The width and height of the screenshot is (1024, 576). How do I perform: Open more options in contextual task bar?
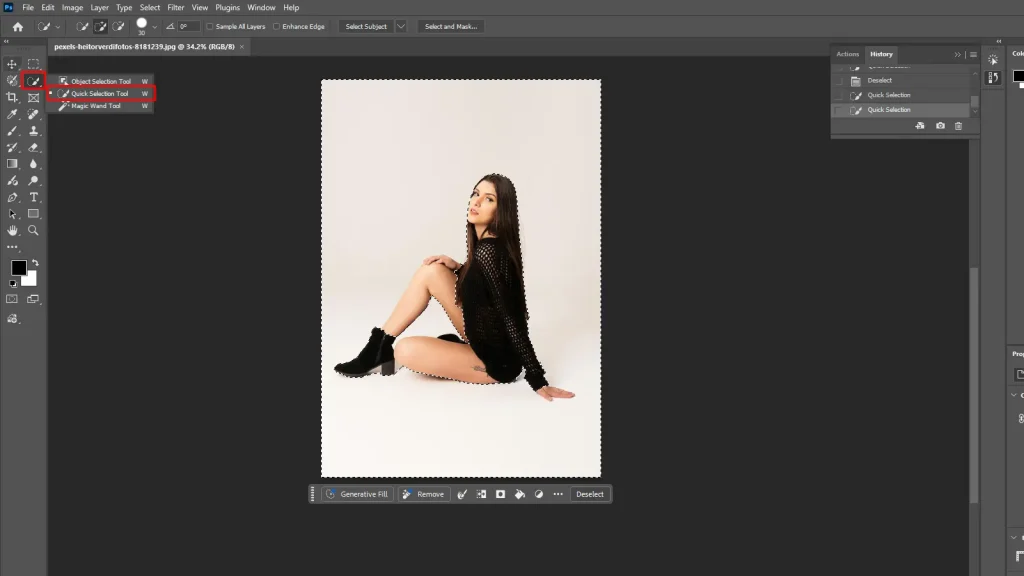coord(558,494)
